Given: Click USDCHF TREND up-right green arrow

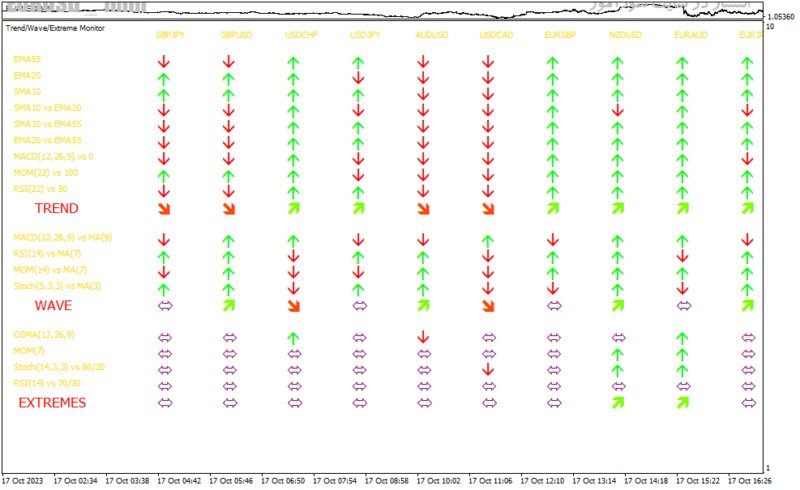Looking at the screenshot, I should click(x=293, y=208).
